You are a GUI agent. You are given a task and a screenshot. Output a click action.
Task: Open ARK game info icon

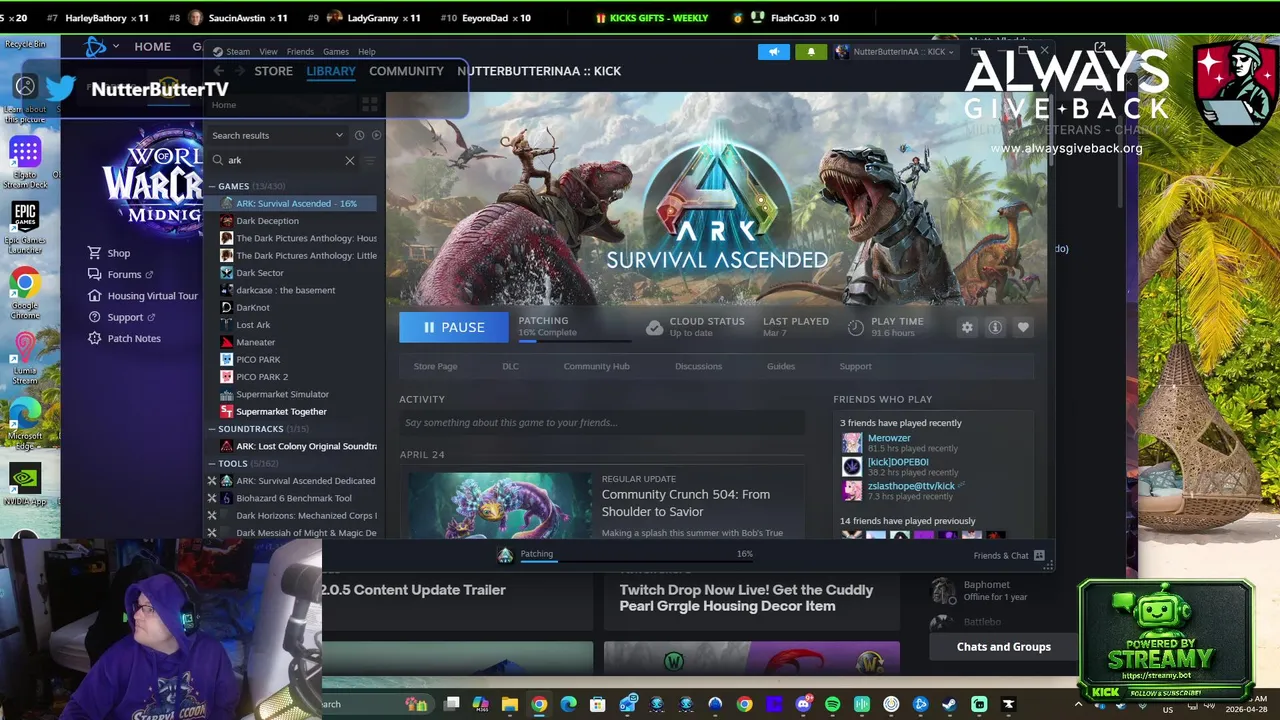coord(995,327)
